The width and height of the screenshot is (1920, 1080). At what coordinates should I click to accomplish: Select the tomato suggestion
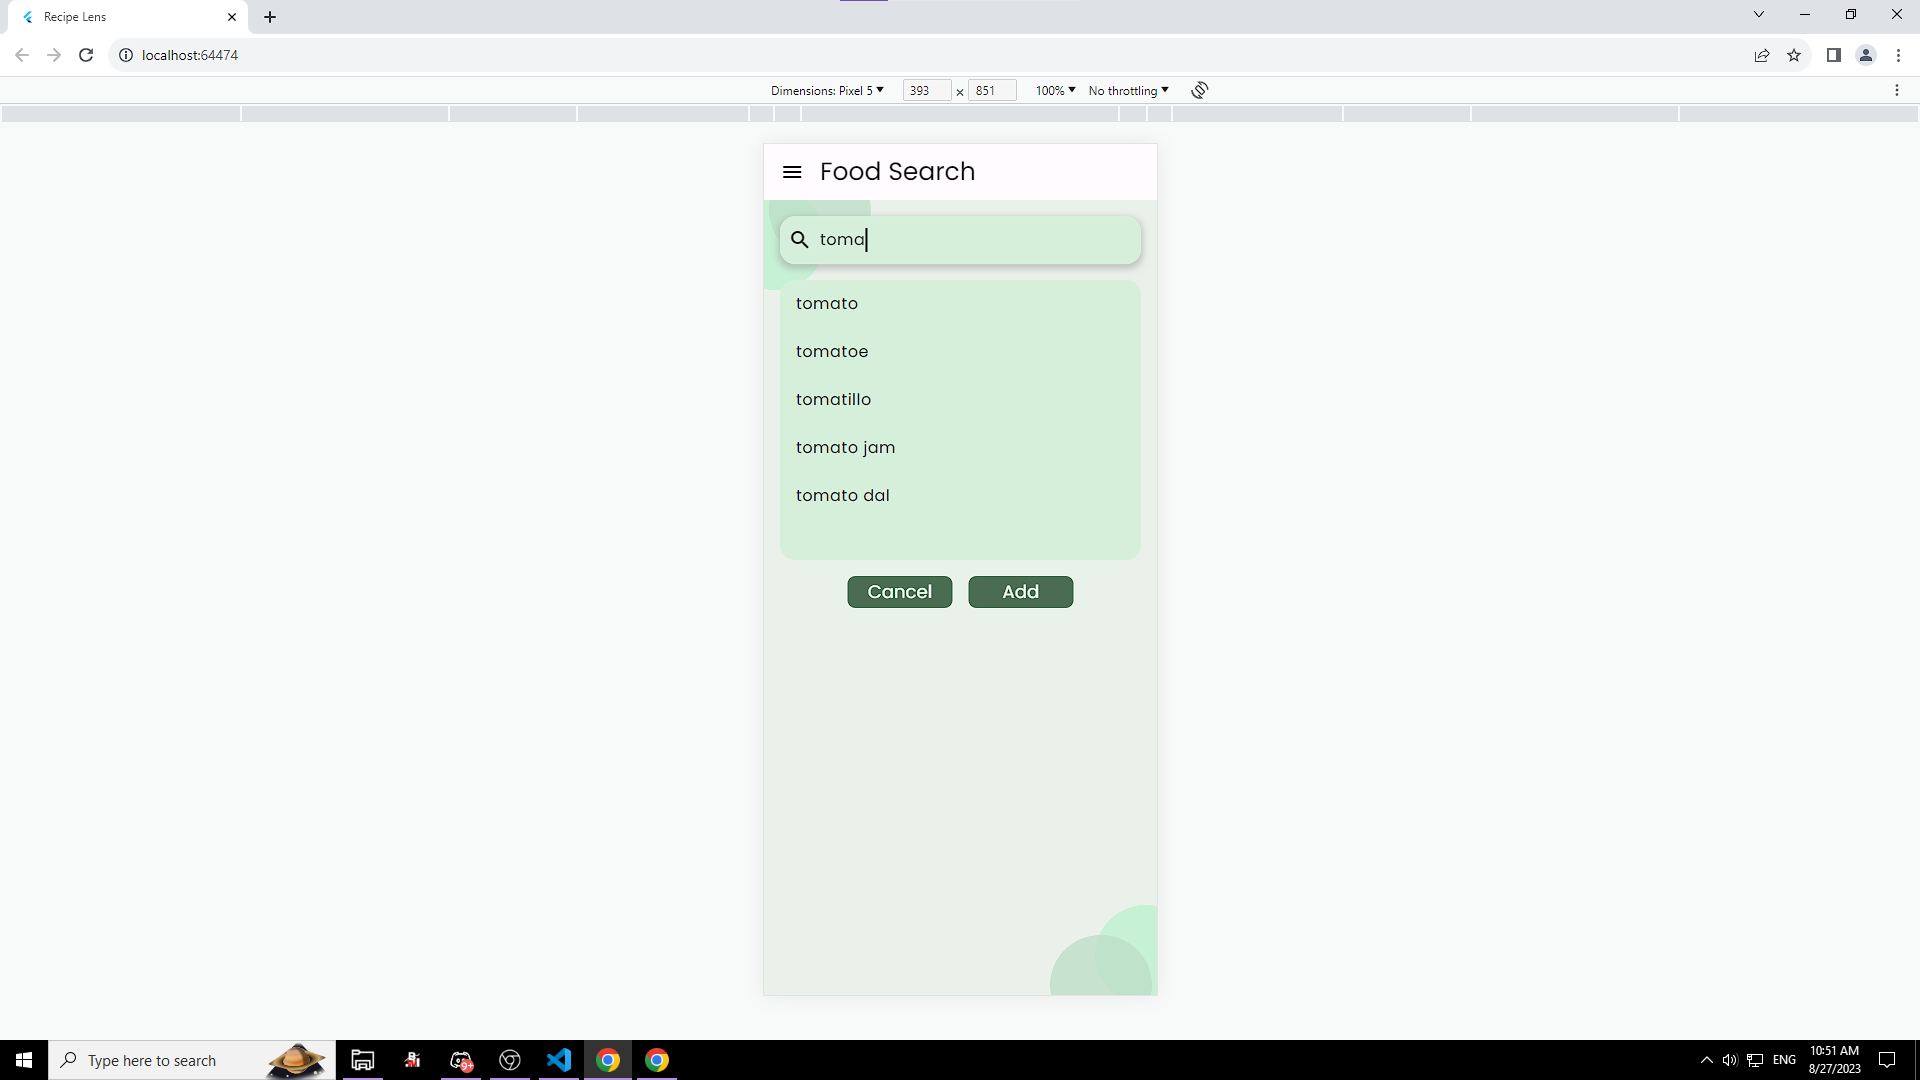click(827, 303)
